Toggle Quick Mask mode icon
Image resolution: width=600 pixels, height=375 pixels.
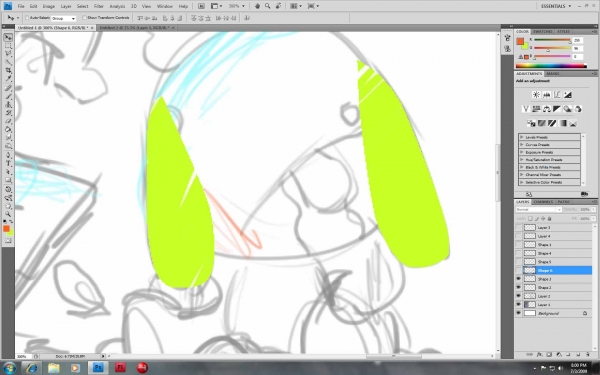click(8, 241)
